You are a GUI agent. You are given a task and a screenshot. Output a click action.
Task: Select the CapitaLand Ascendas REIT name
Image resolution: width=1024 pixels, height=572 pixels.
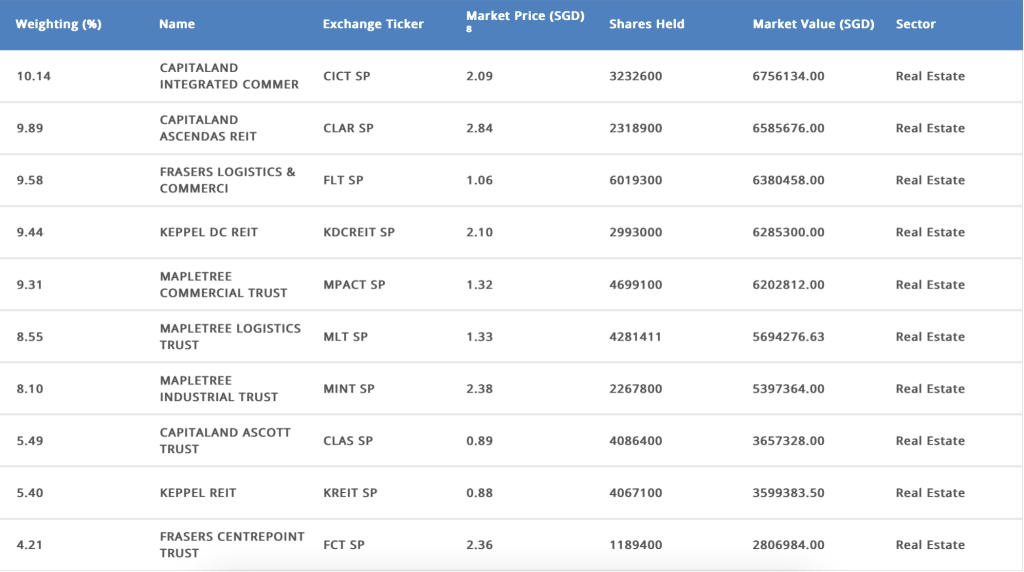coord(208,128)
